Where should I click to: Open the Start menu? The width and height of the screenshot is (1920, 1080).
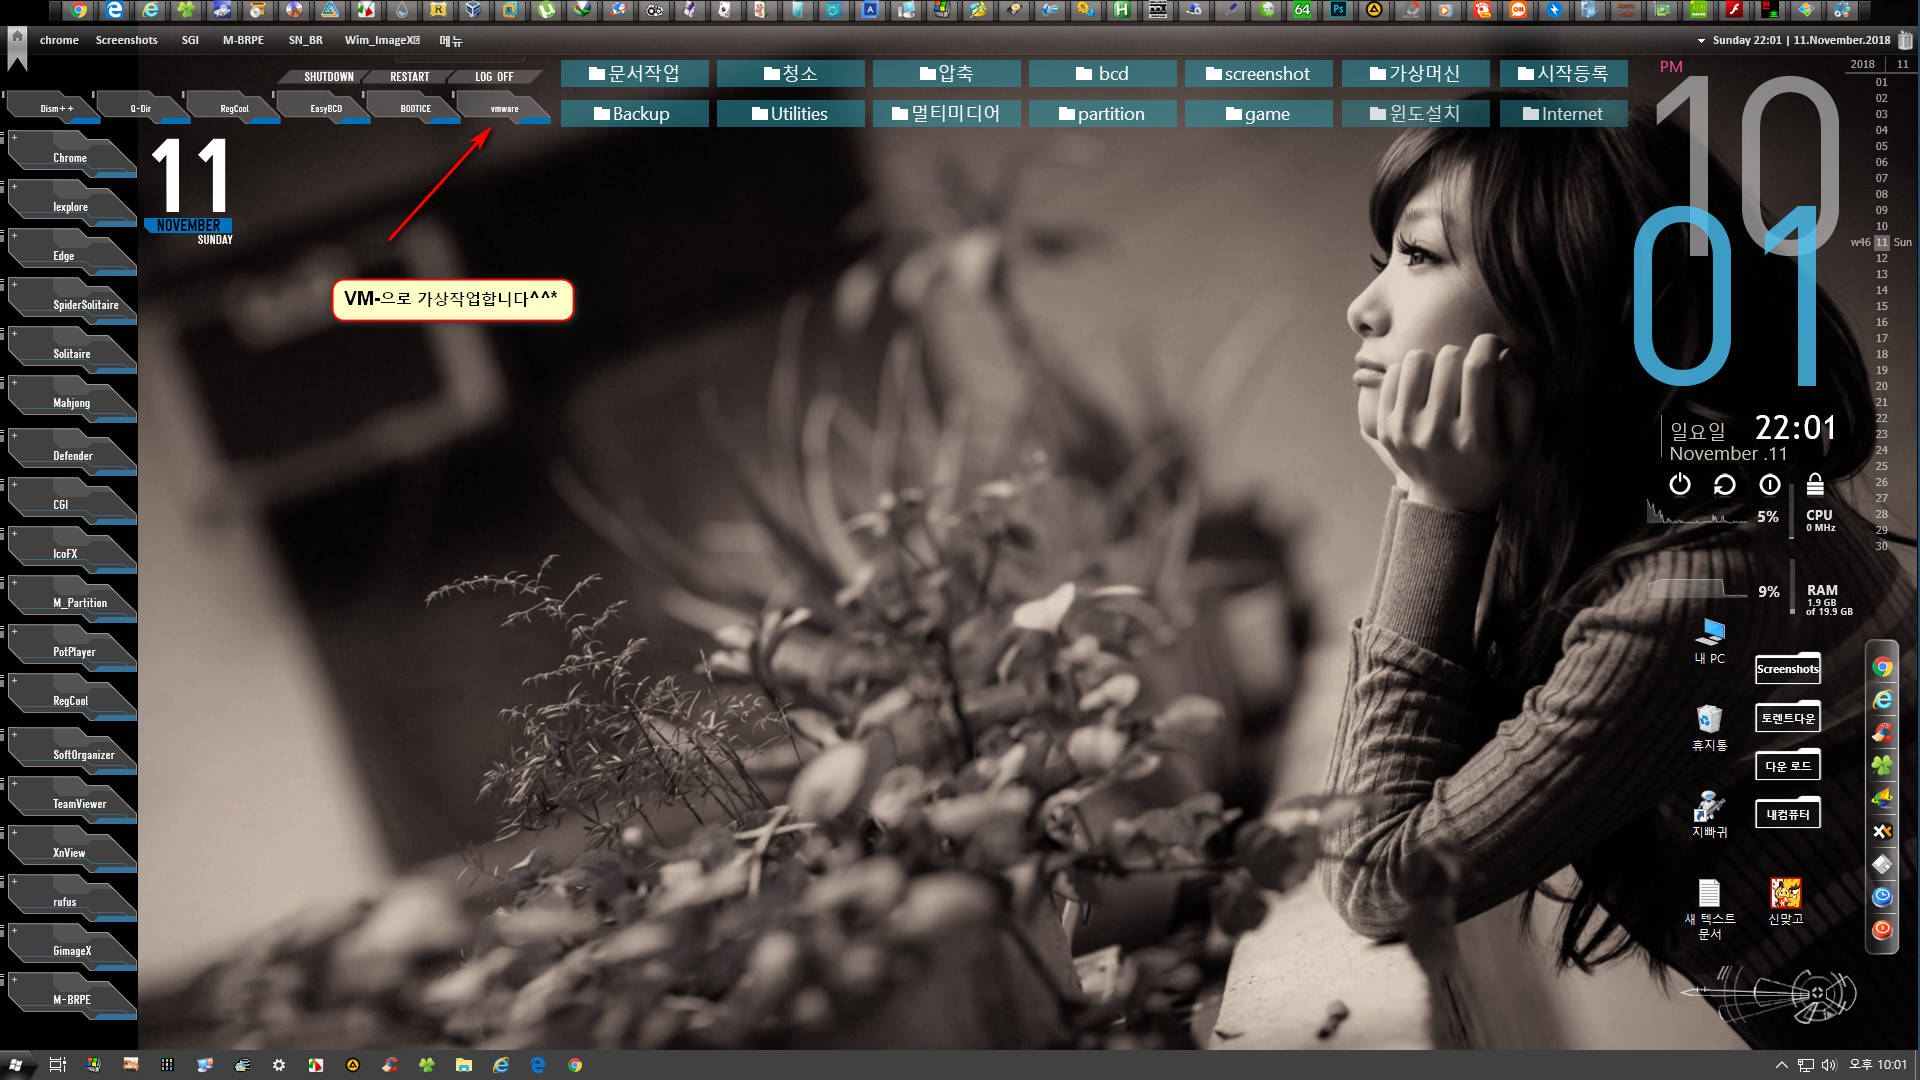(x=15, y=1065)
